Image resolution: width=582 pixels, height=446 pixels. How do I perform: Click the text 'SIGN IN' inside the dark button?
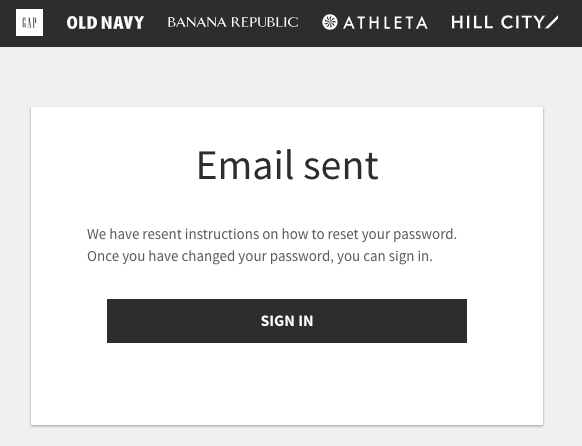coord(287,321)
